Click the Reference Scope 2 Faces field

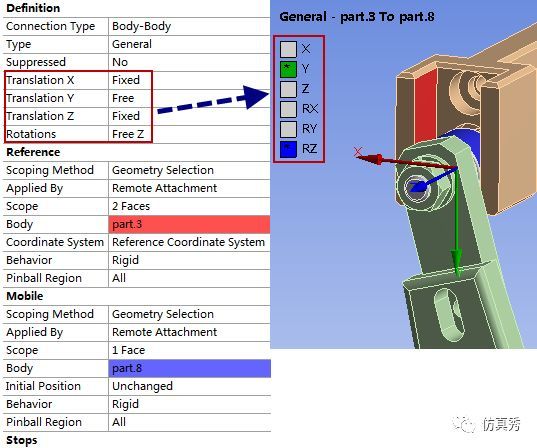click(x=189, y=206)
